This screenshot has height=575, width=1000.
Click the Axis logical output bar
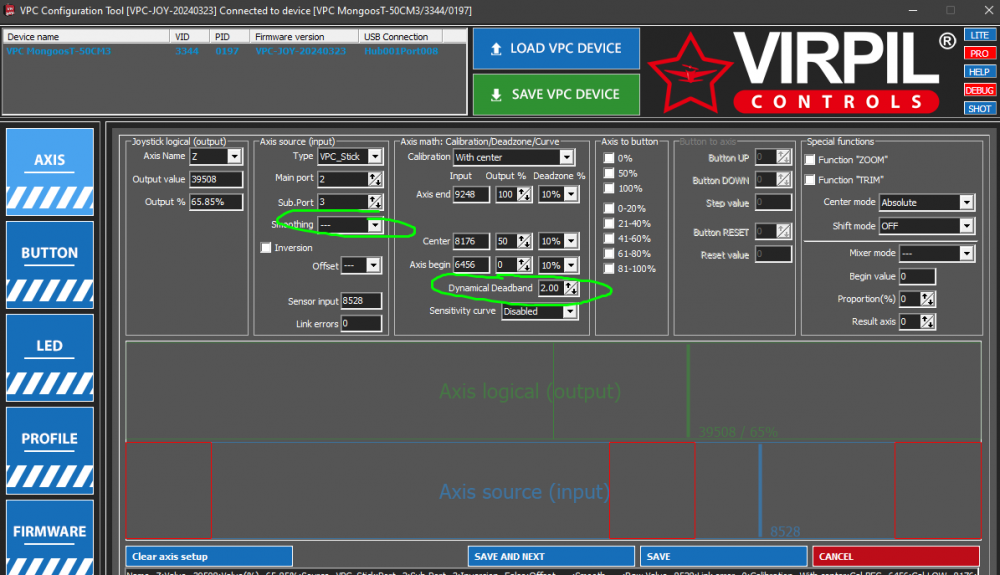coord(554,391)
